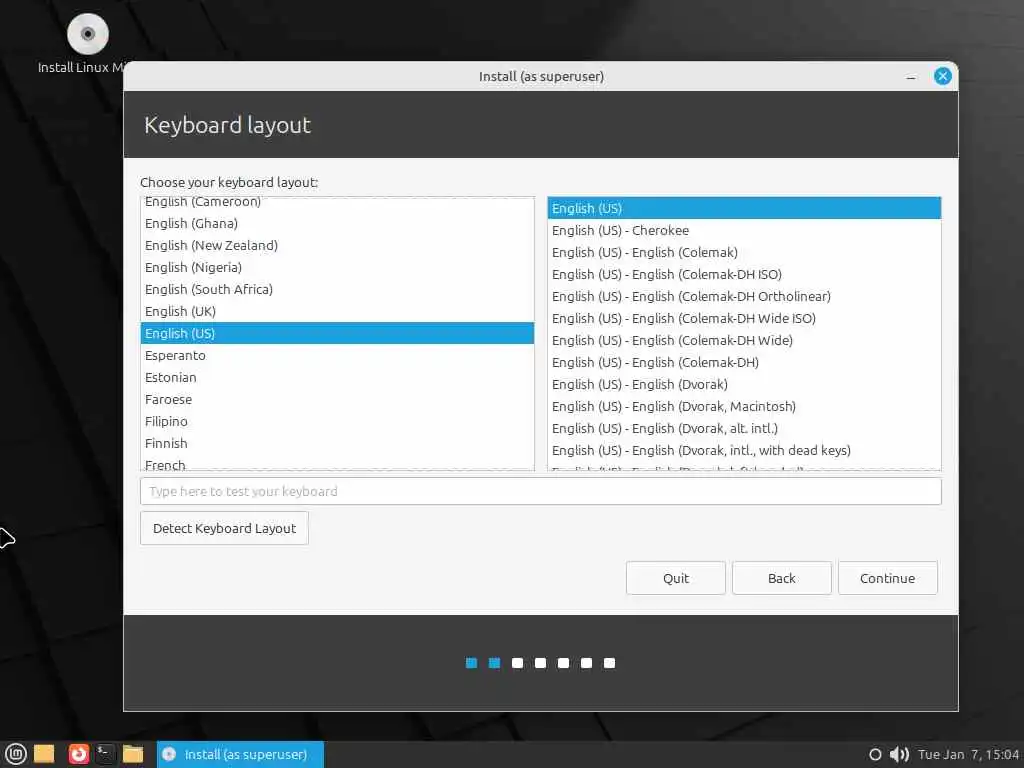Screen dimensions: 1024x768
Task: Close the Install window
Action: click(942, 76)
